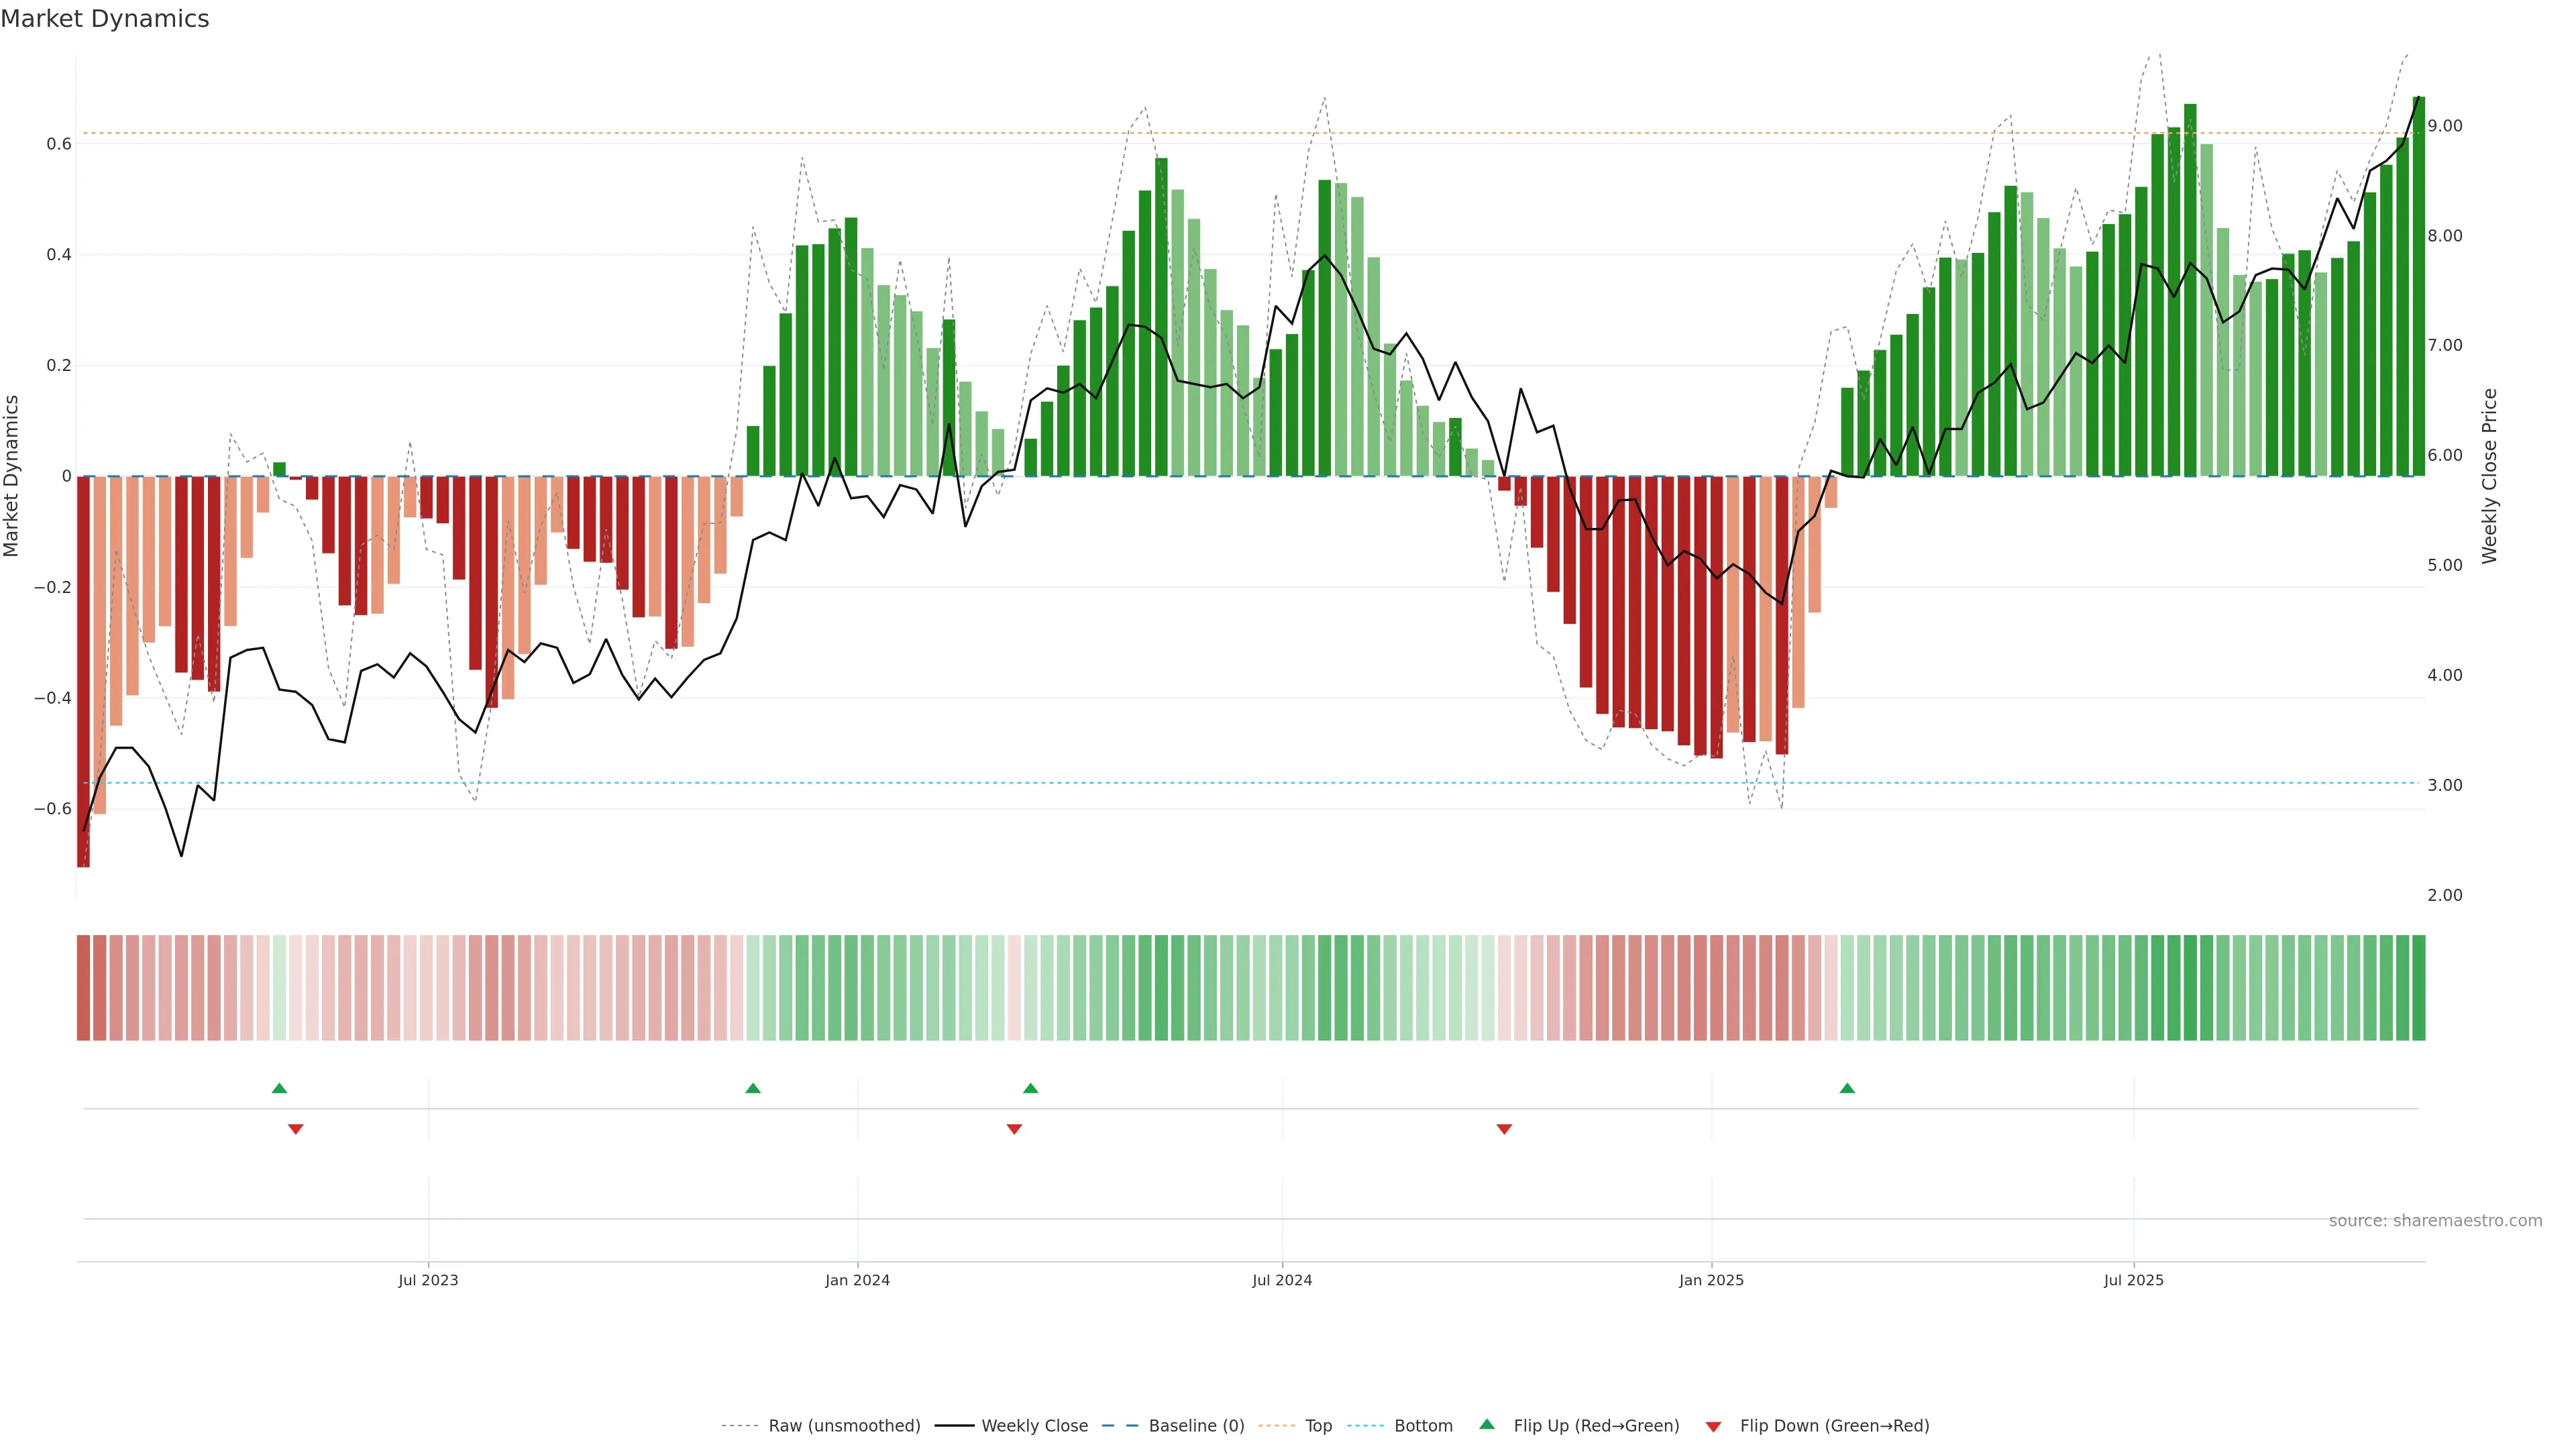Click the Weekly Close Price axis title
The width and height of the screenshot is (2576, 1449).
[x=2489, y=476]
